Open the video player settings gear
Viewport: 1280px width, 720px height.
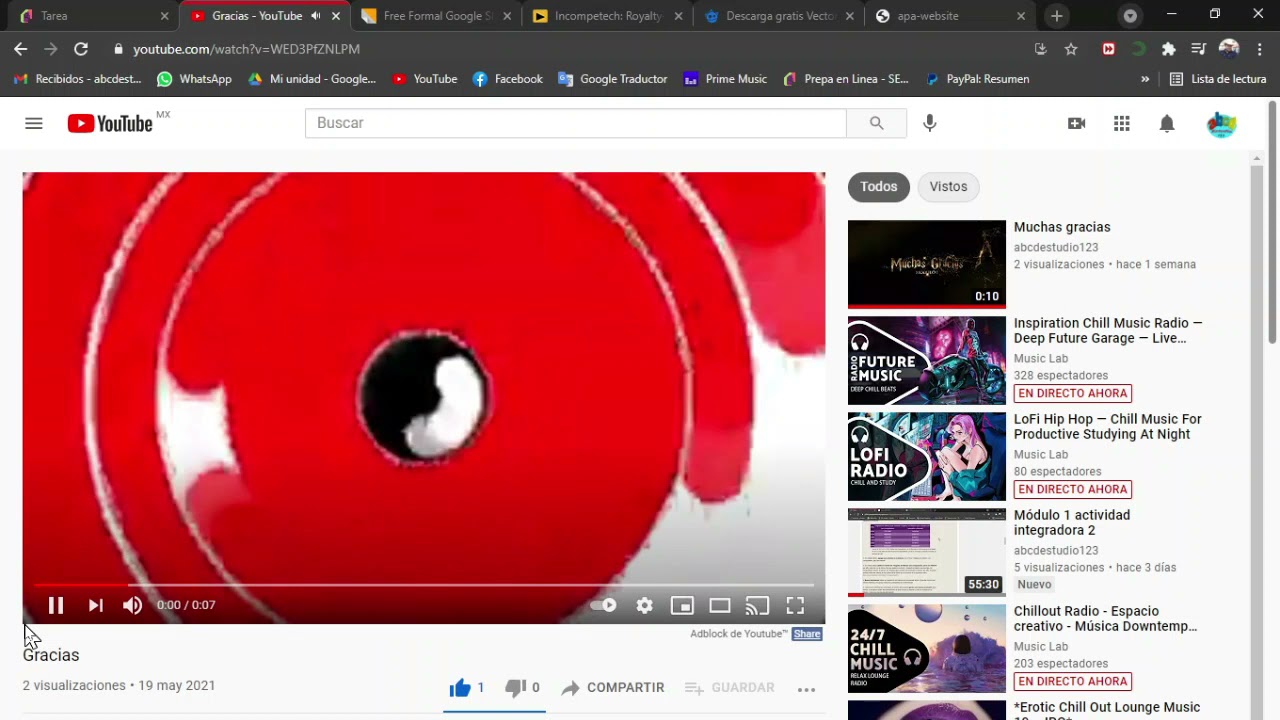click(x=645, y=605)
